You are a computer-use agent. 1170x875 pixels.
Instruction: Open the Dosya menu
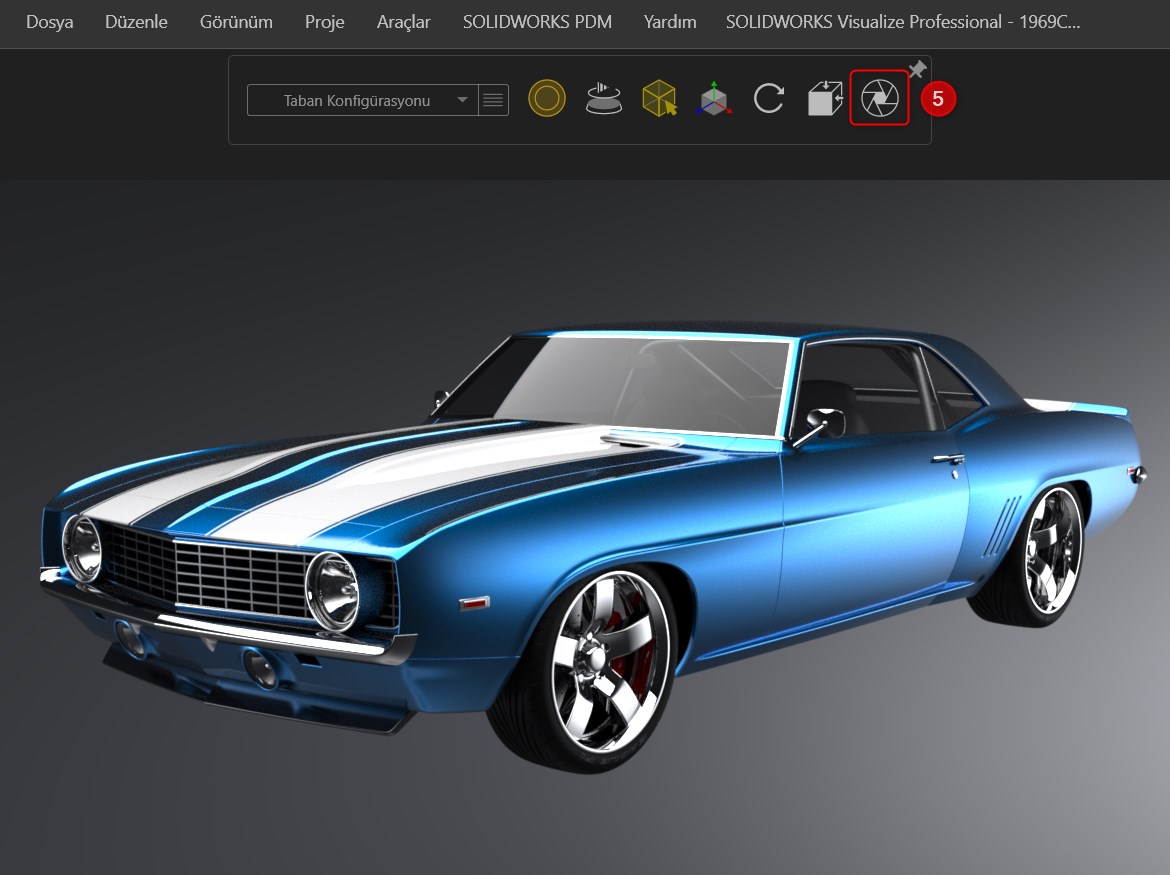point(49,22)
